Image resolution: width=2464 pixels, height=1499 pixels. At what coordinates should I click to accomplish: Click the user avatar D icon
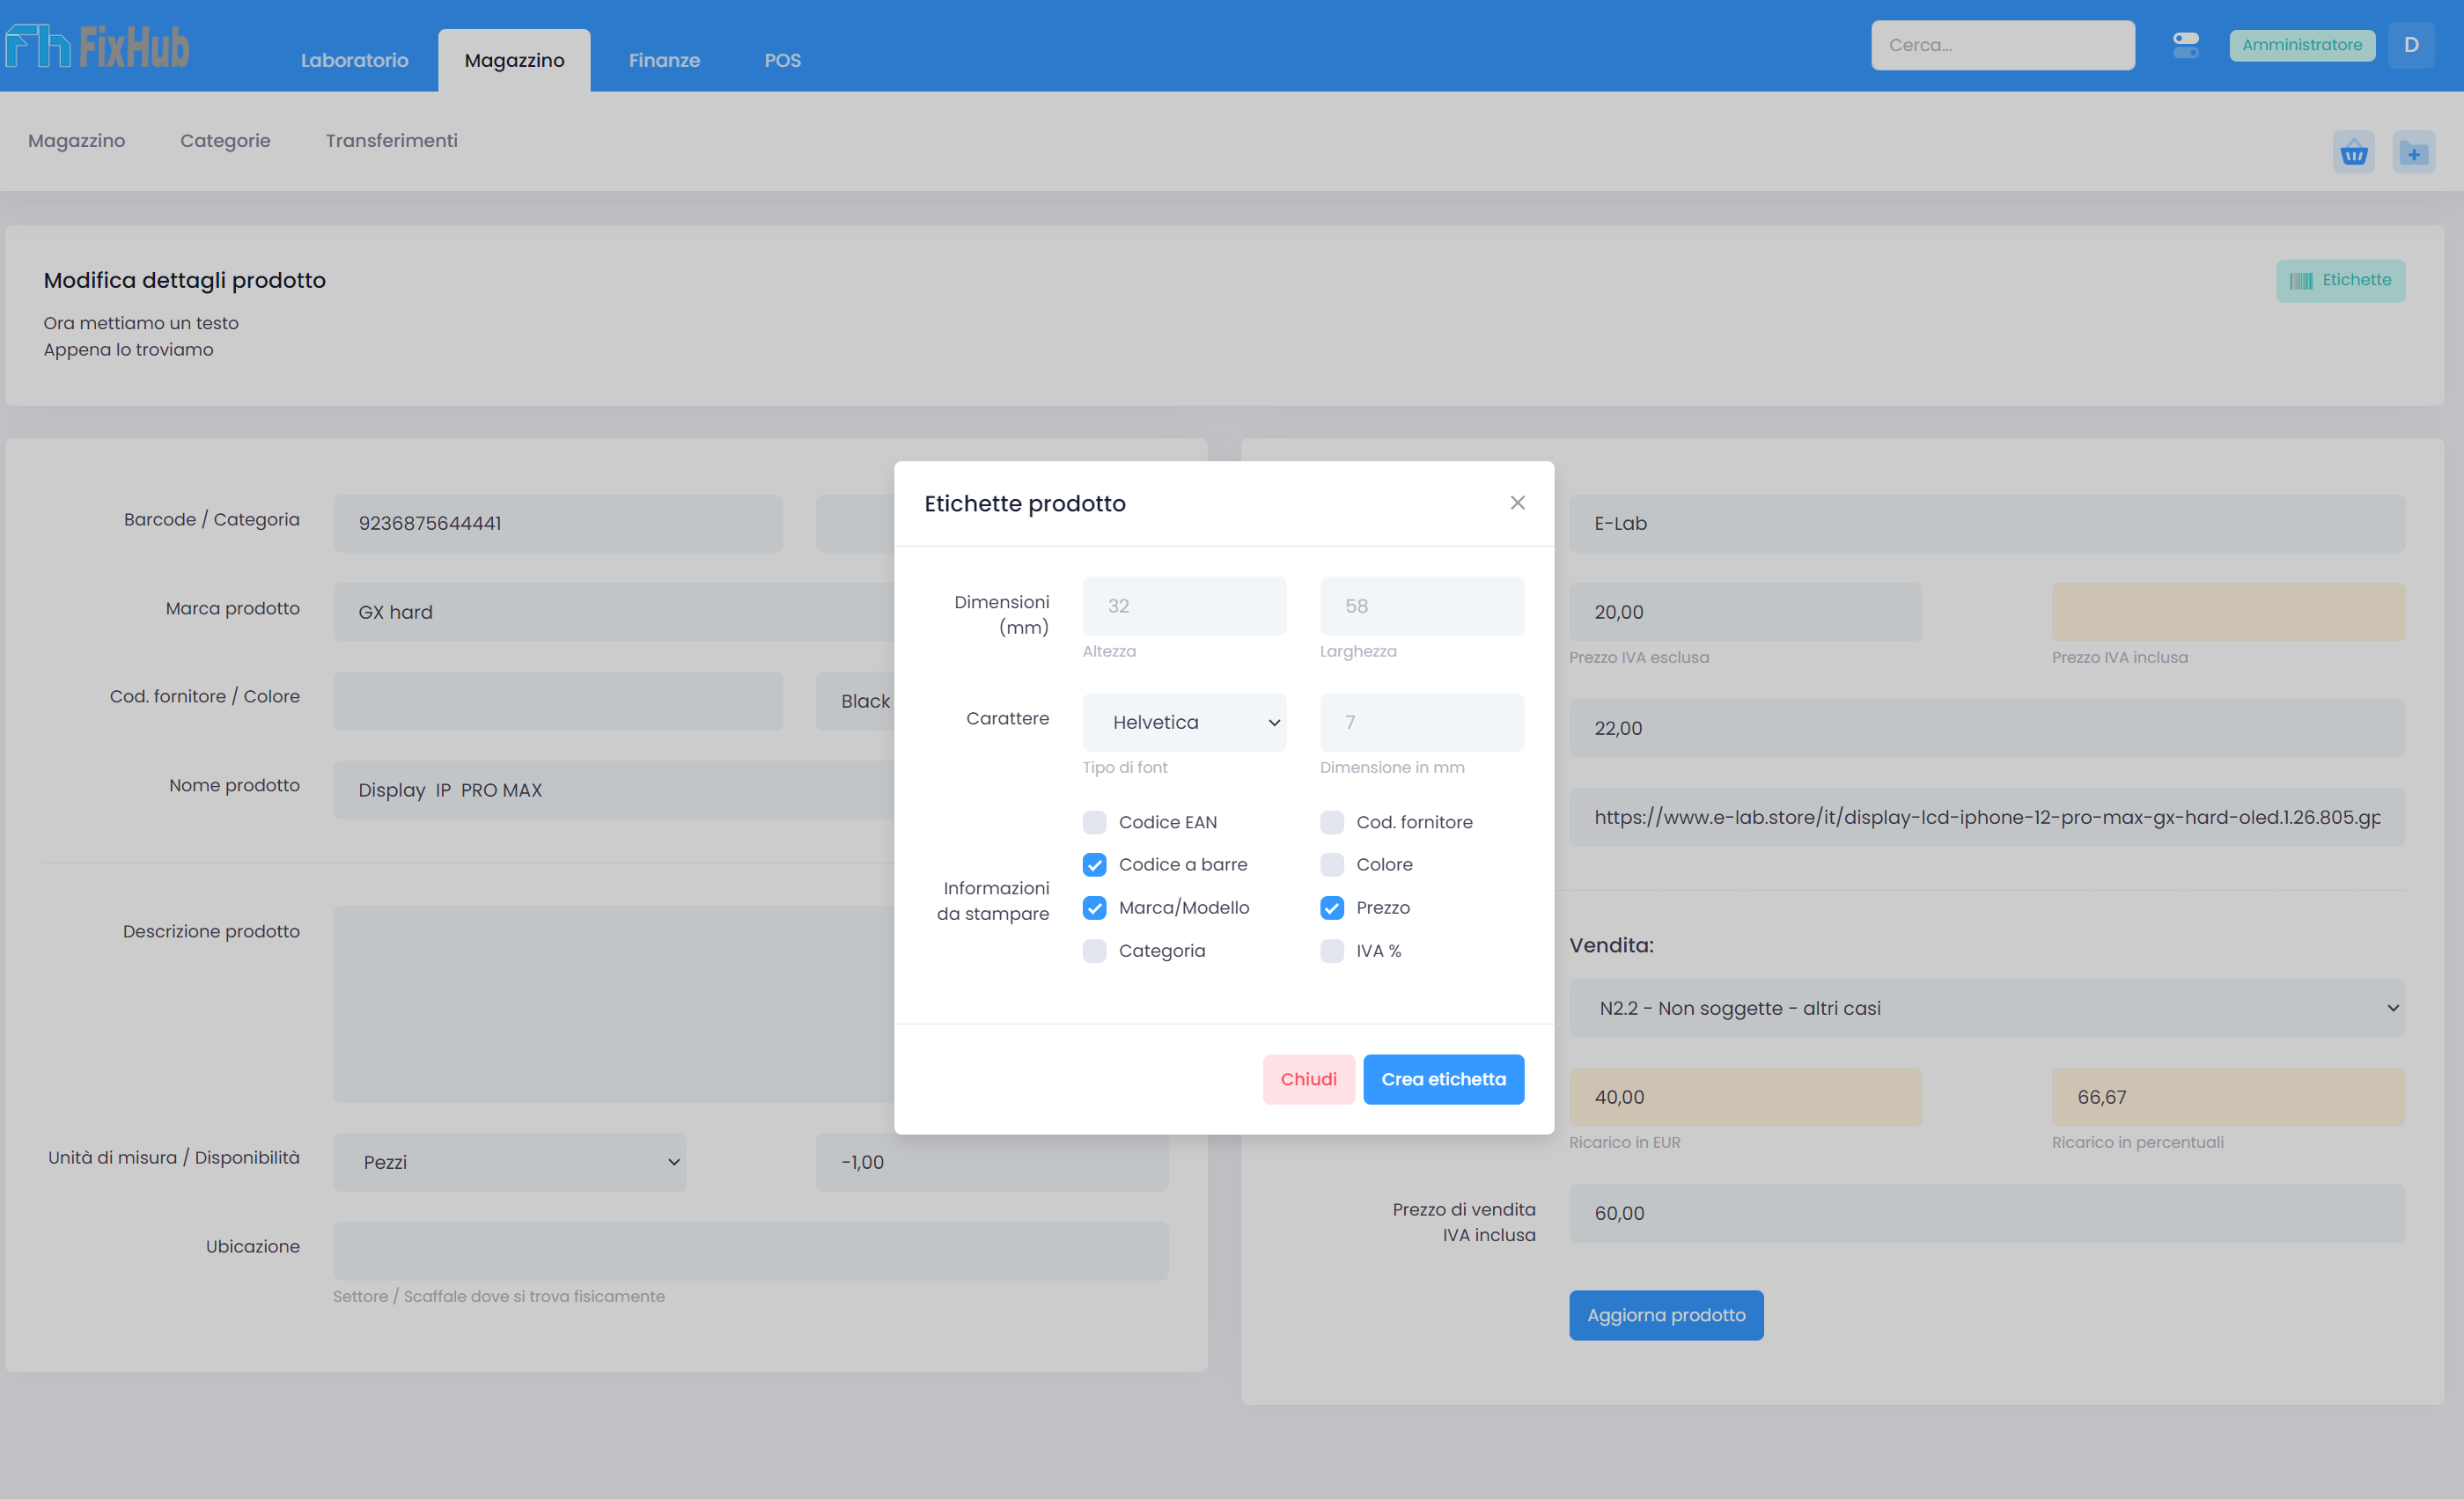click(x=2411, y=45)
